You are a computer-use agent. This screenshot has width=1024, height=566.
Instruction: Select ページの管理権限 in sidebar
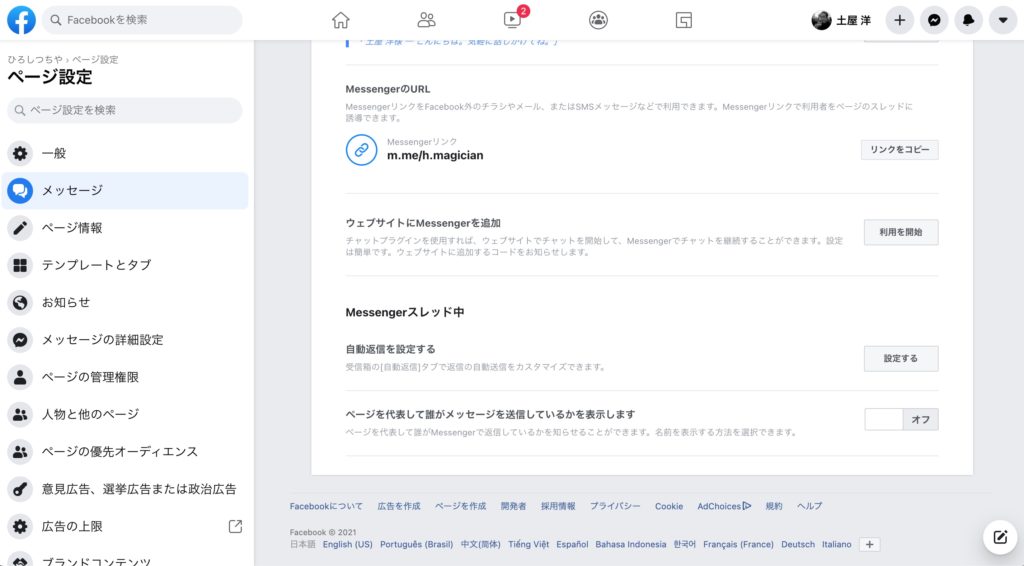[x=125, y=377]
